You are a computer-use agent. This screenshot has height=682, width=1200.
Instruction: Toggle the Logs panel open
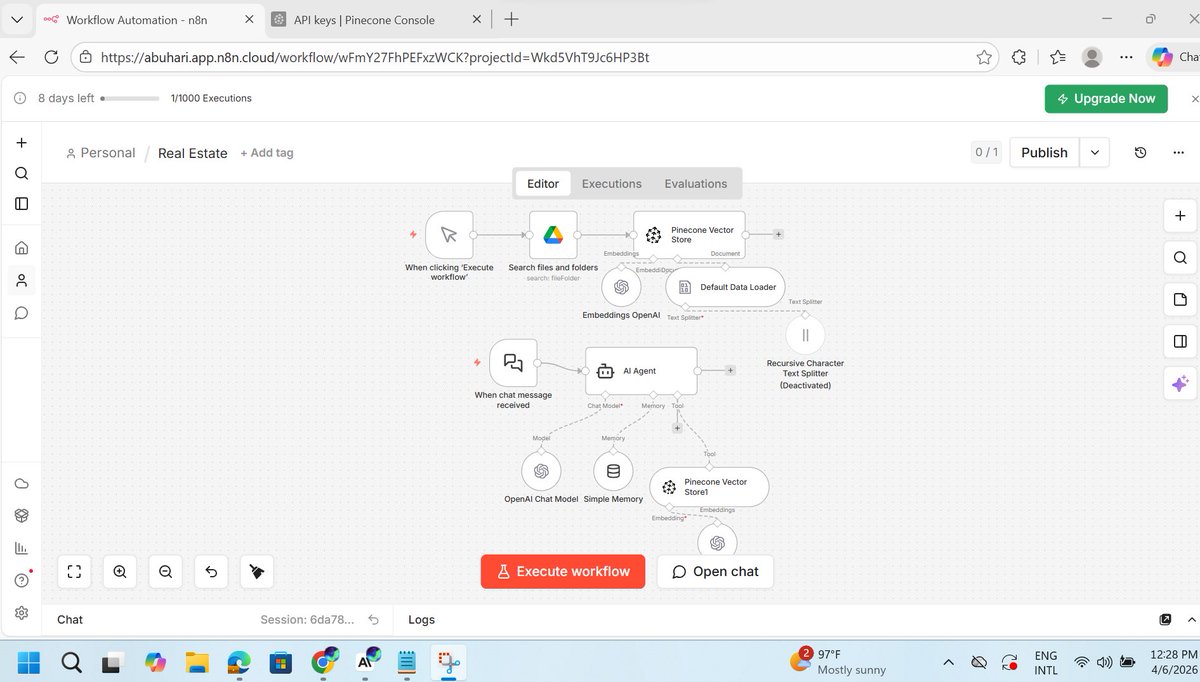[x=421, y=619]
